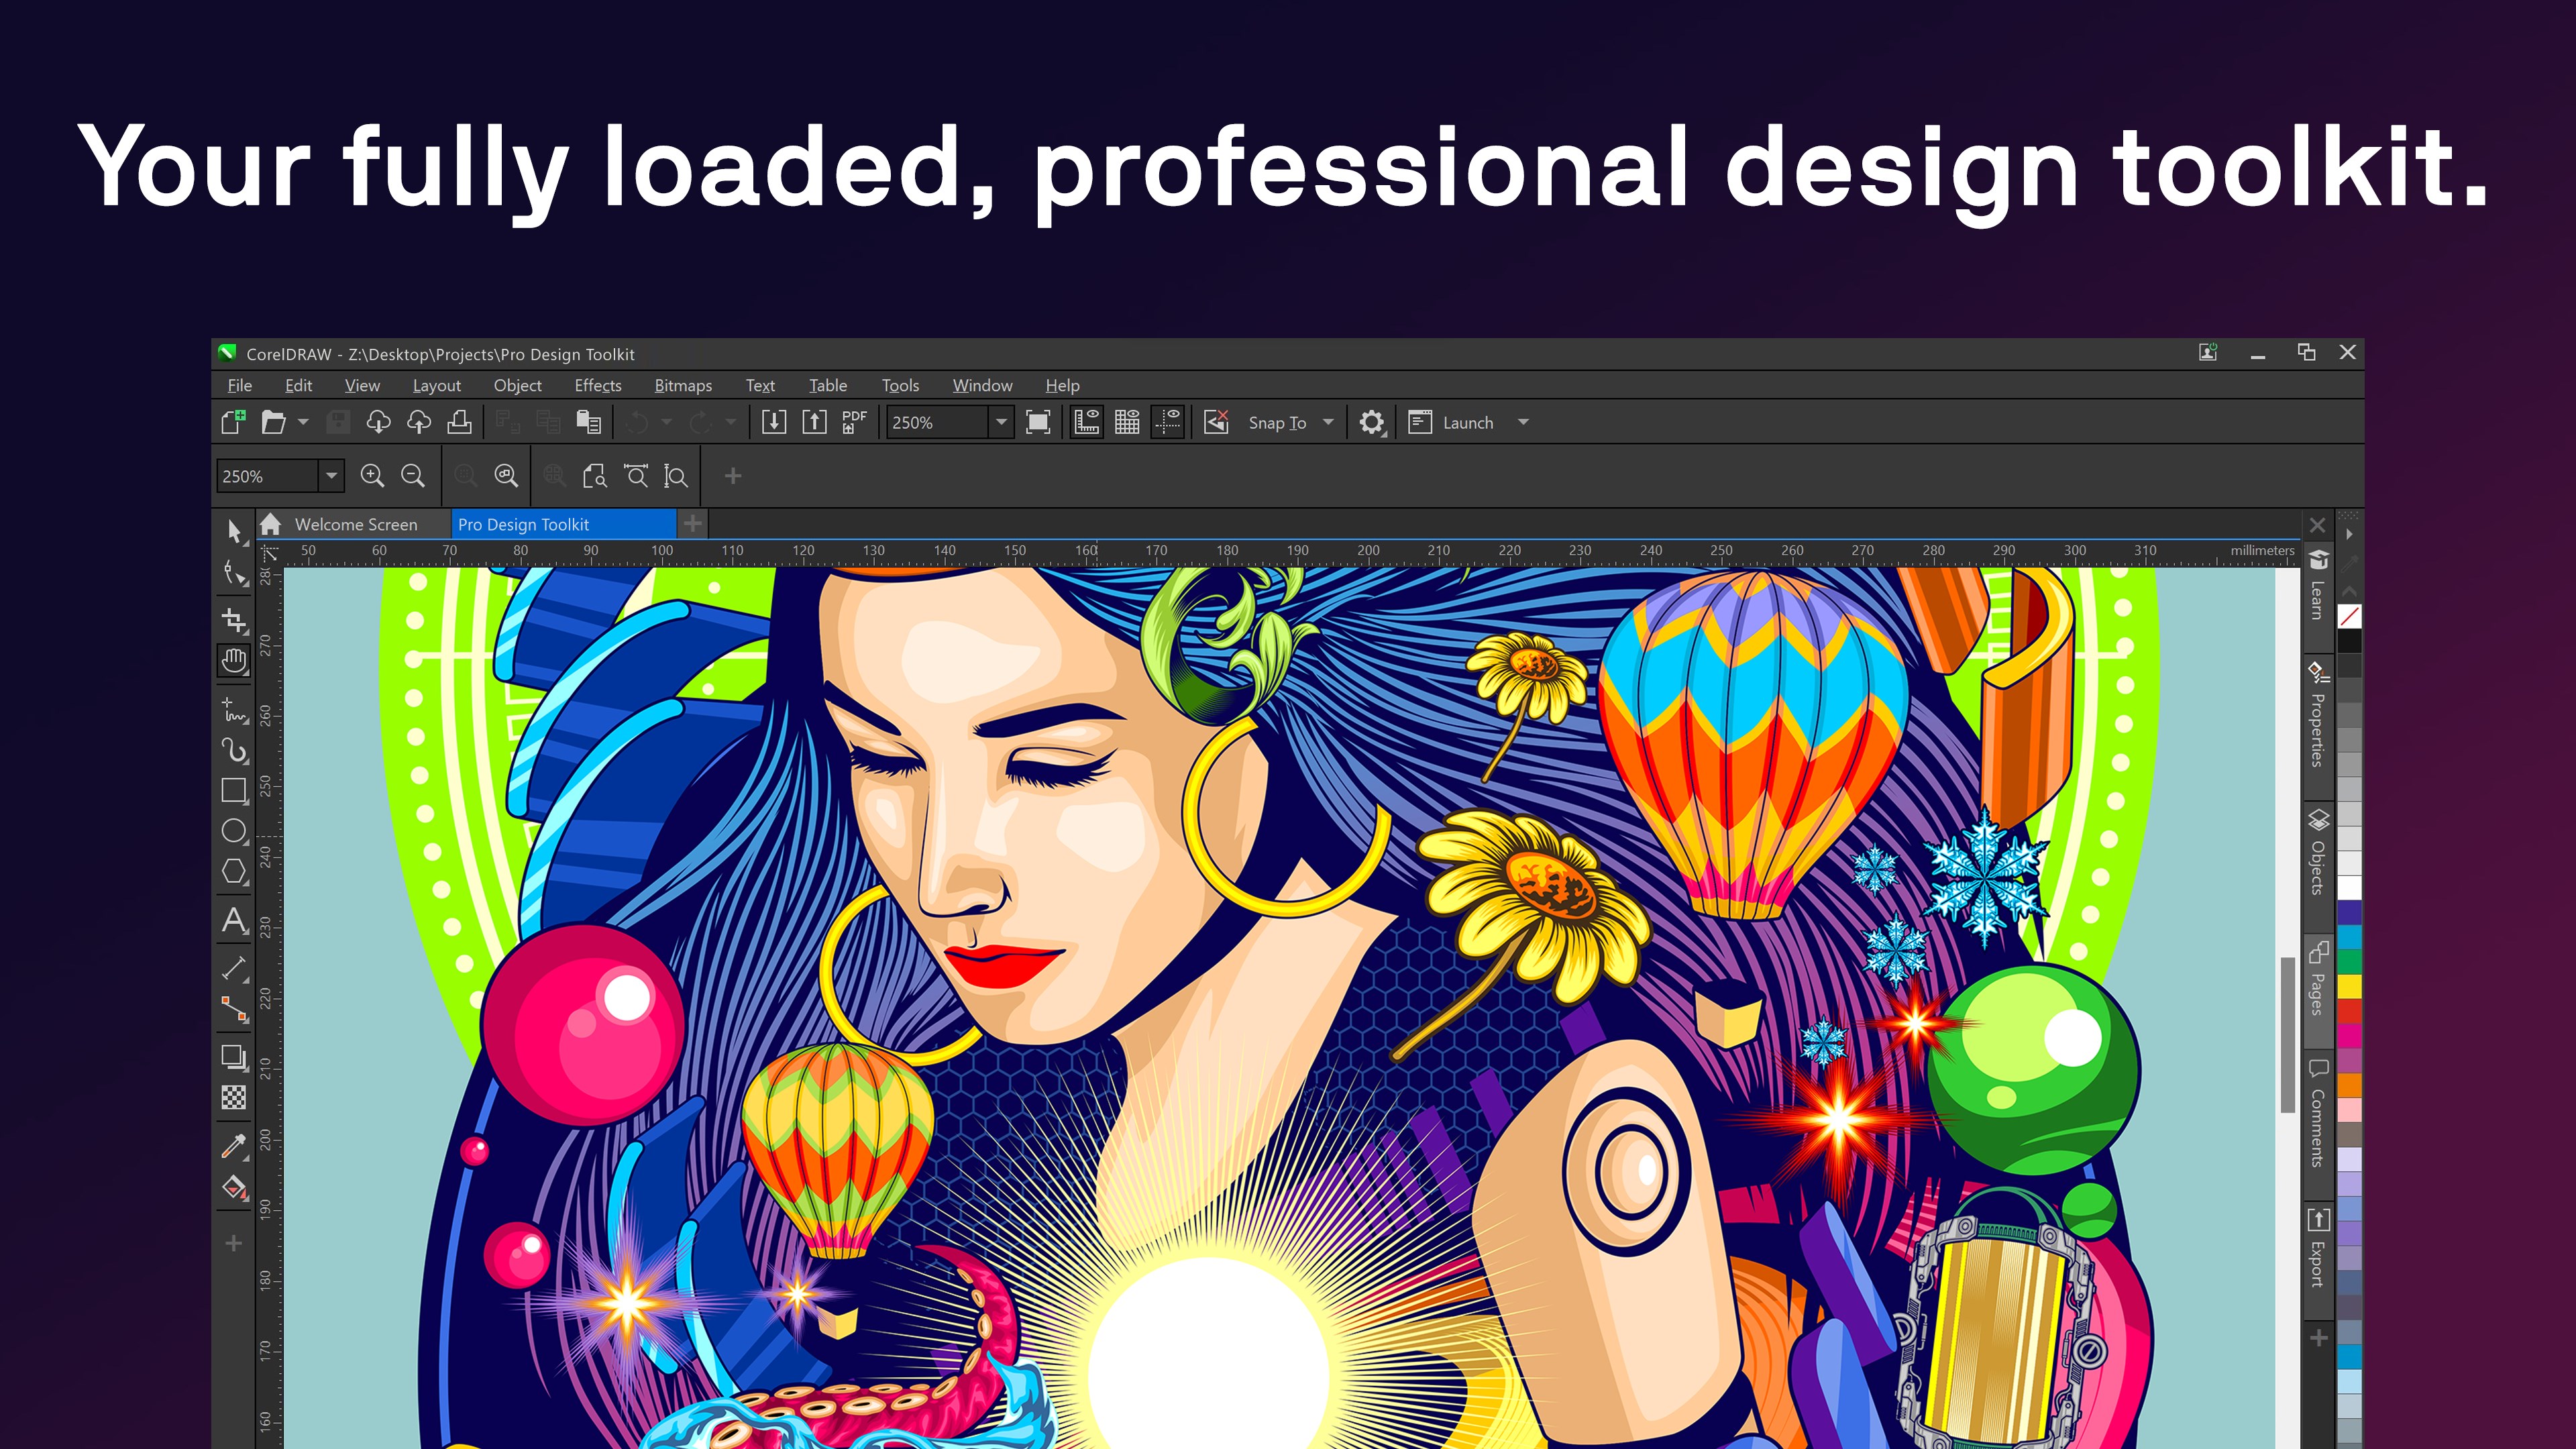Click the Zoom In toolbar icon
The image size is (2576, 1449).
(373, 476)
